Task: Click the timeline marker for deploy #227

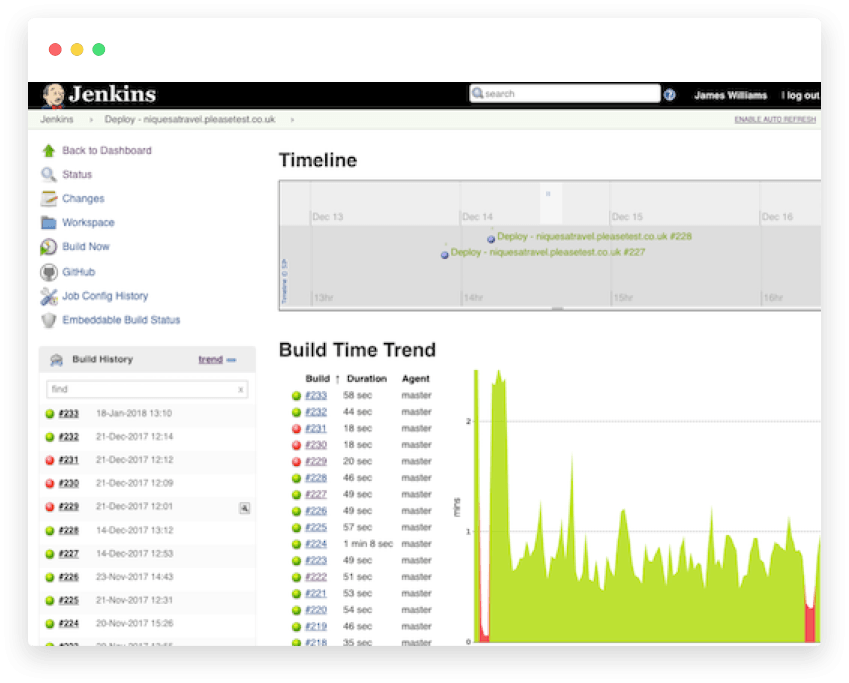Action: 445,255
